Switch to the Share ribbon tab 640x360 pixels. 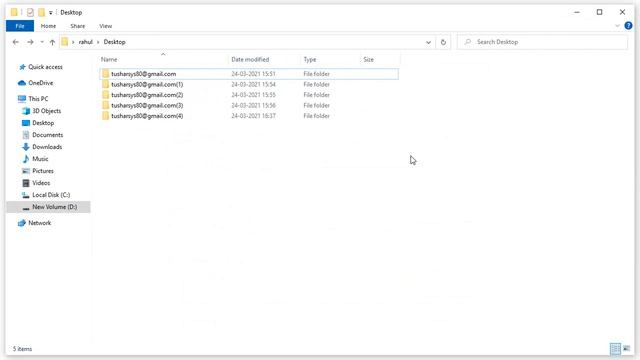point(78,26)
